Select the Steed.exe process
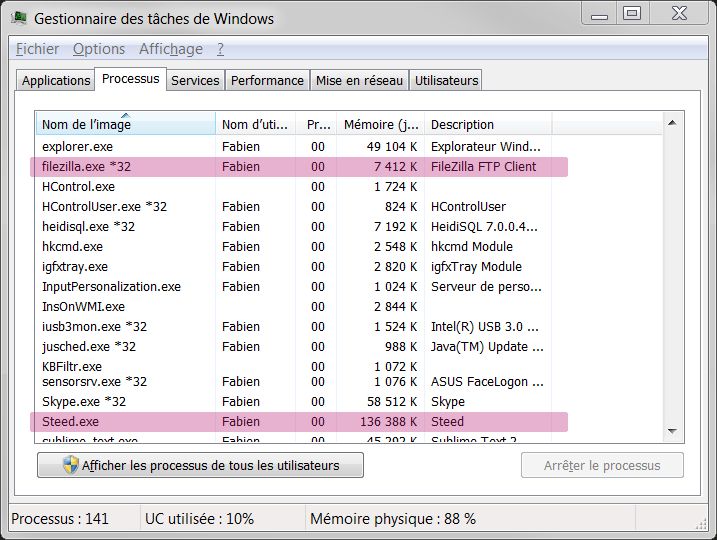This screenshot has width=717, height=540. 300,422
